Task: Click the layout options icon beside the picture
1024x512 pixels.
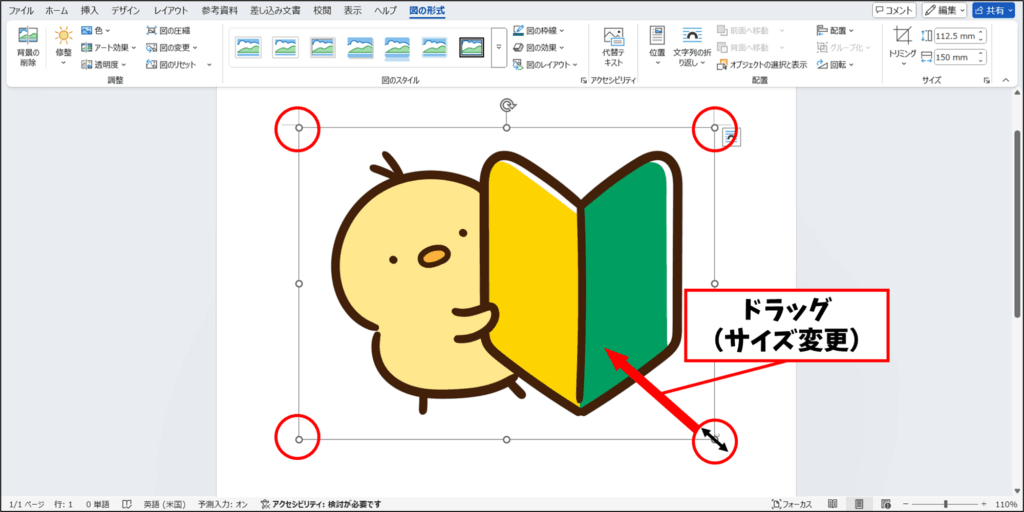Action: tap(731, 137)
